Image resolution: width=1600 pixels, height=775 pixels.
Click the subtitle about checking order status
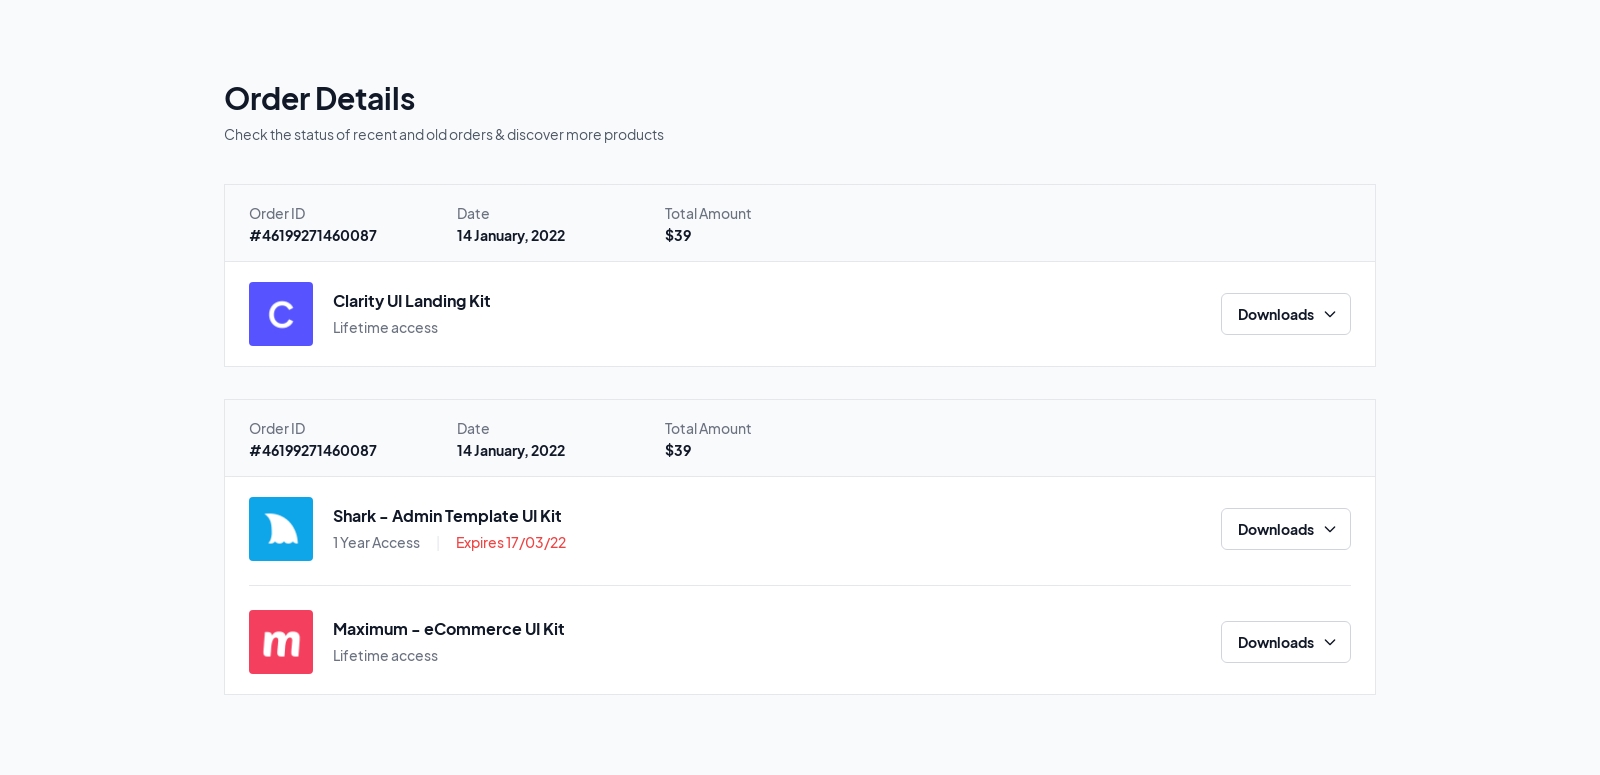(444, 135)
